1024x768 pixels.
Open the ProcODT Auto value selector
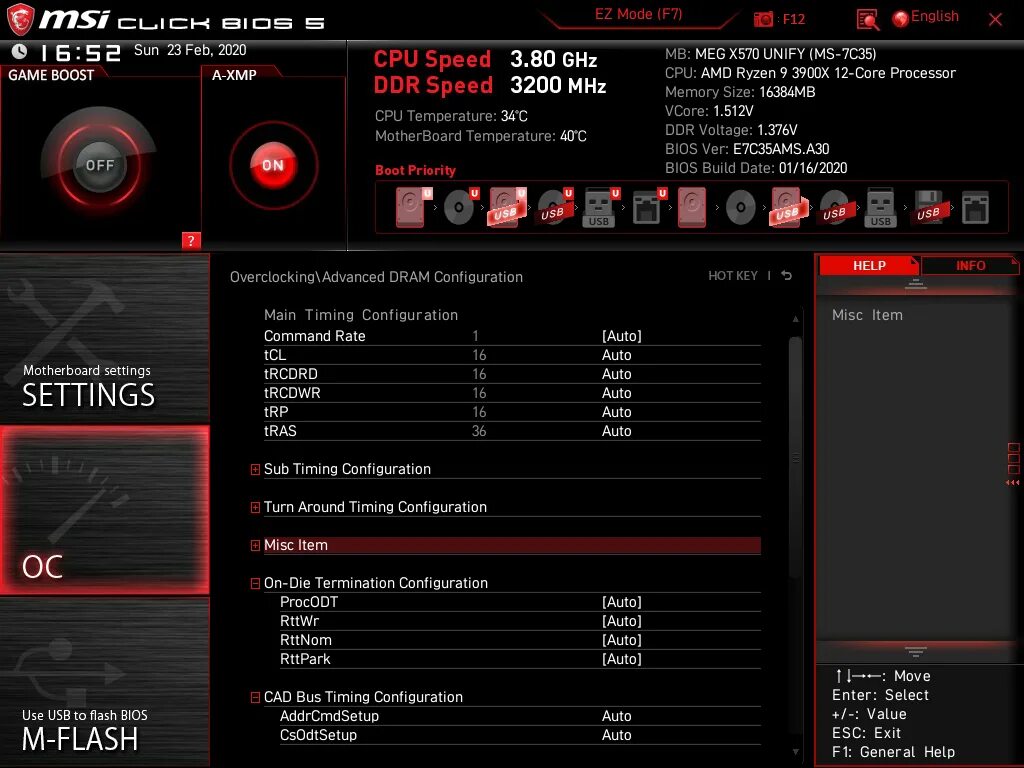pyautogui.click(x=622, y=602)
